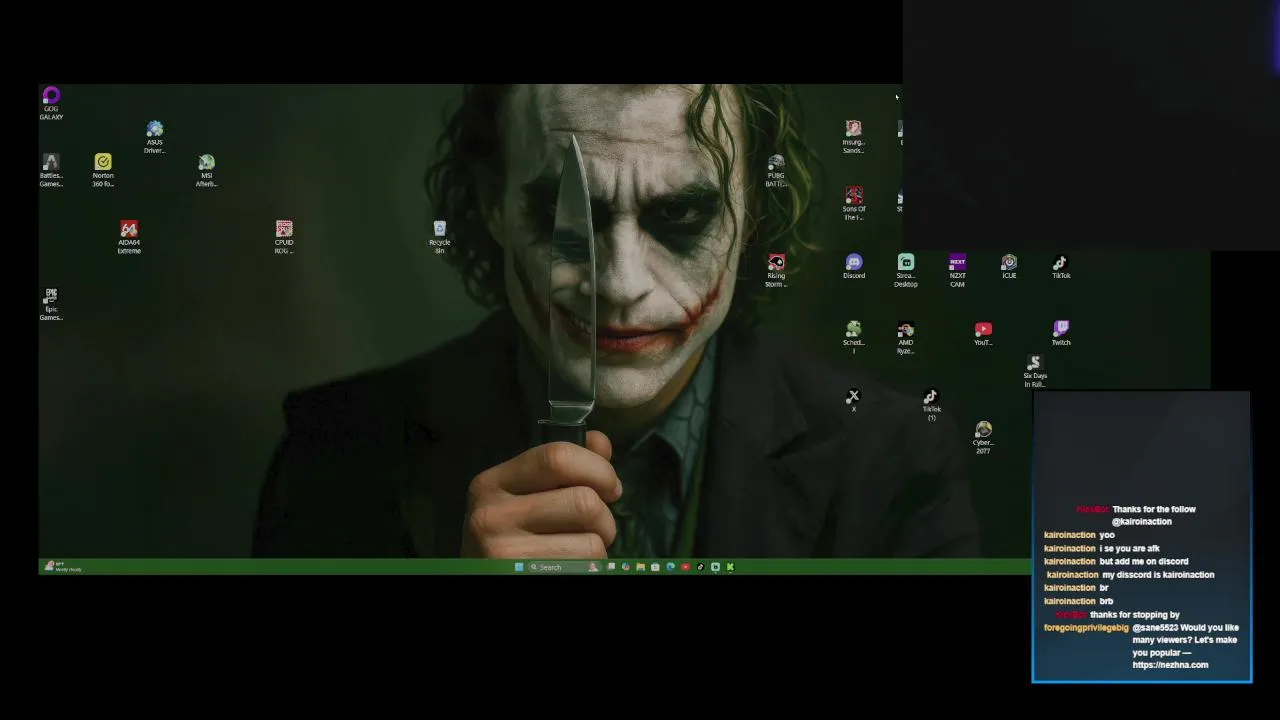This screenshot has height=720, width=1280.
Task: Open the Epic Games launcher icon
Action: coord(51,304)
